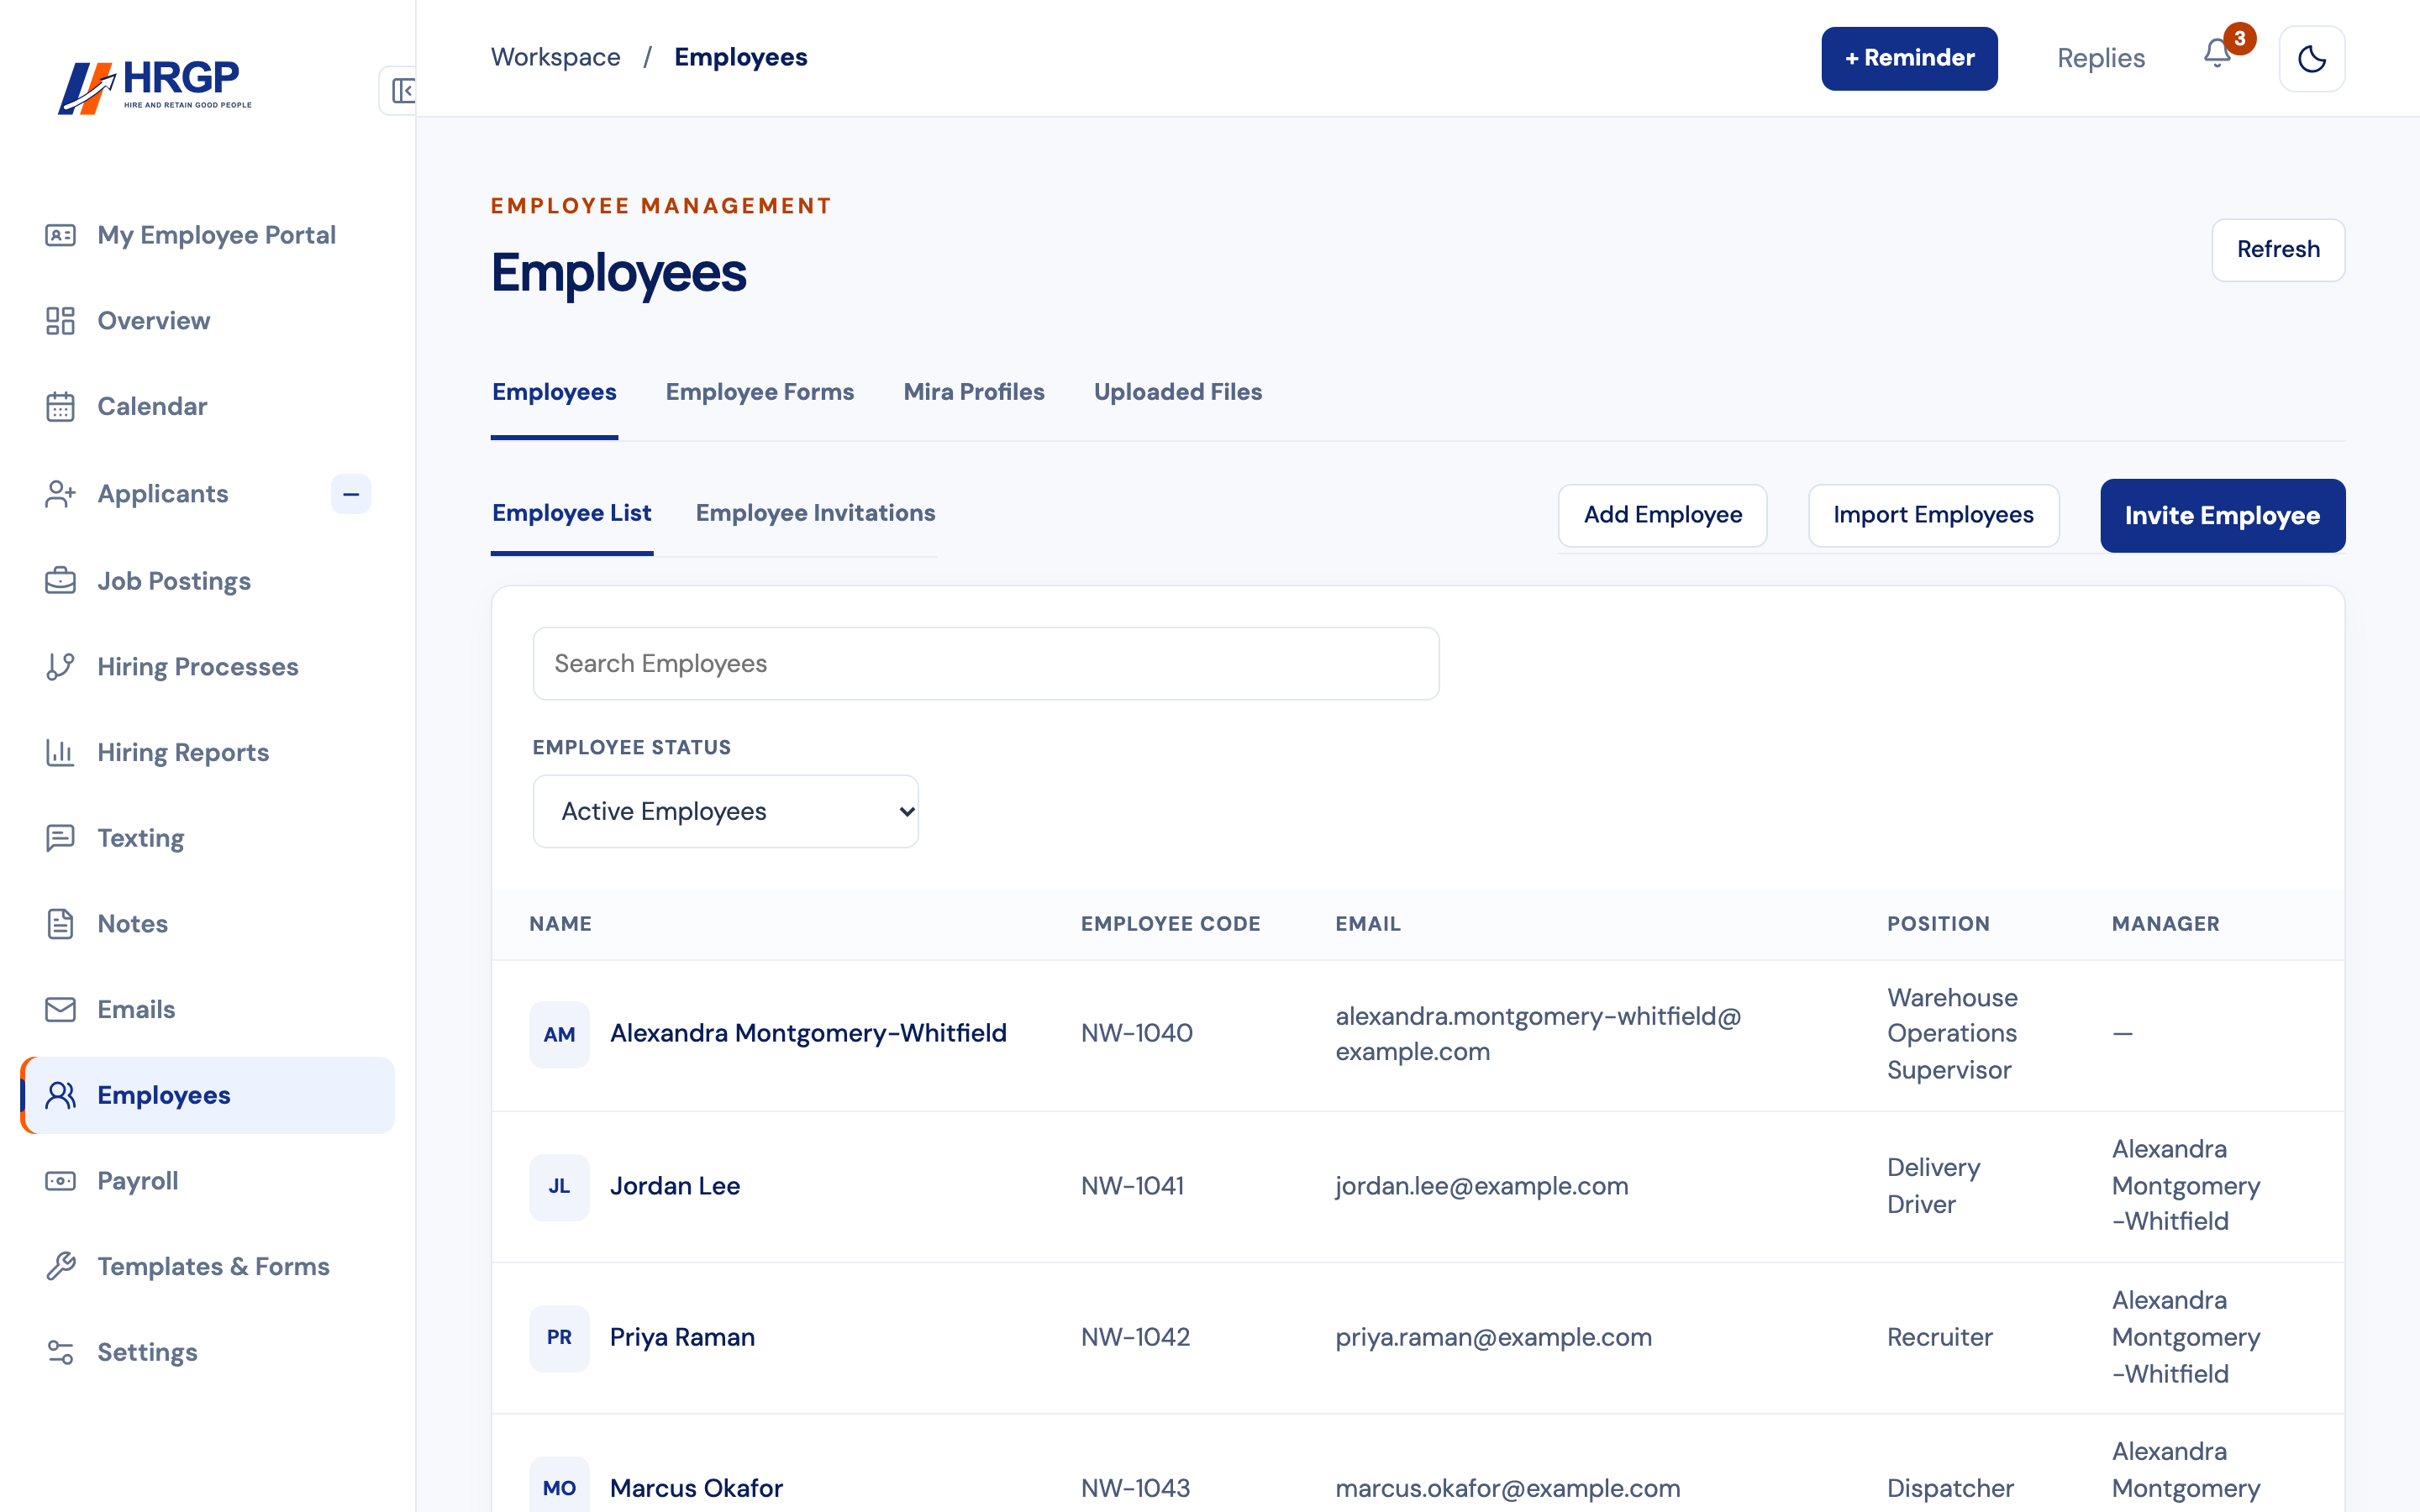Click the Calendar icon in sidebar

(60, 407)
